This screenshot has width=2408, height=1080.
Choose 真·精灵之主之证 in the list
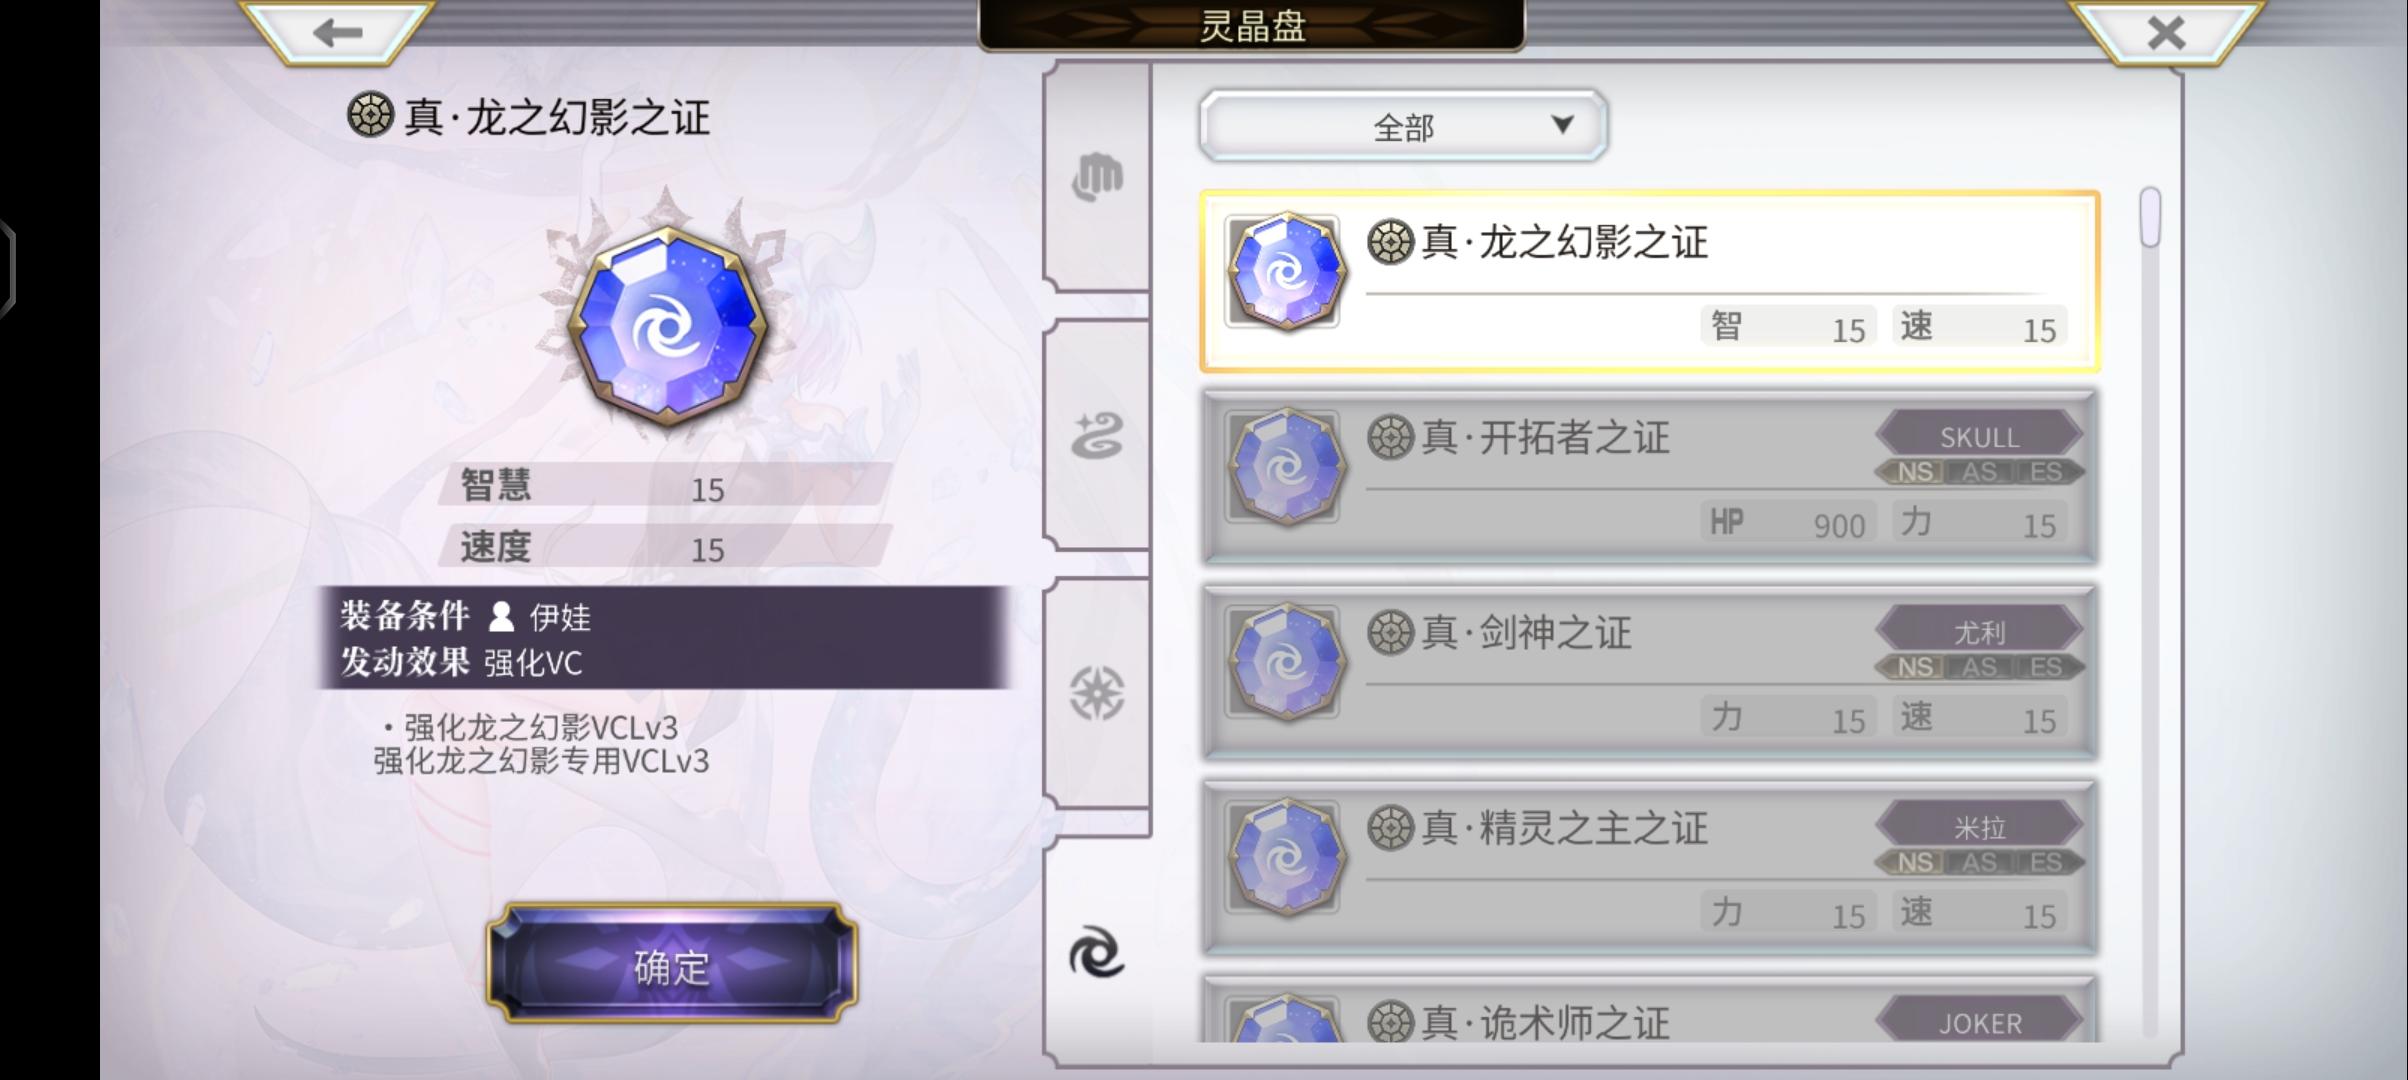[1649, 867]
